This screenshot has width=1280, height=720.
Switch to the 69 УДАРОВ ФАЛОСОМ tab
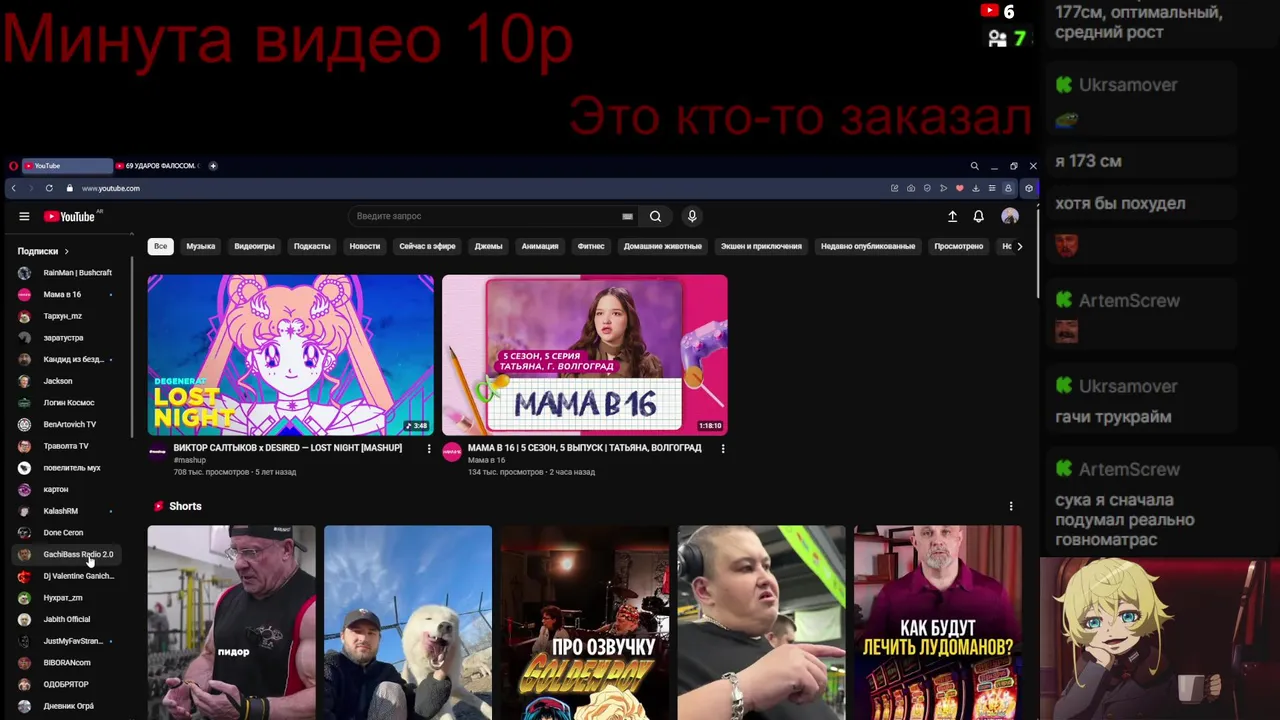click(x=159, y=166)
